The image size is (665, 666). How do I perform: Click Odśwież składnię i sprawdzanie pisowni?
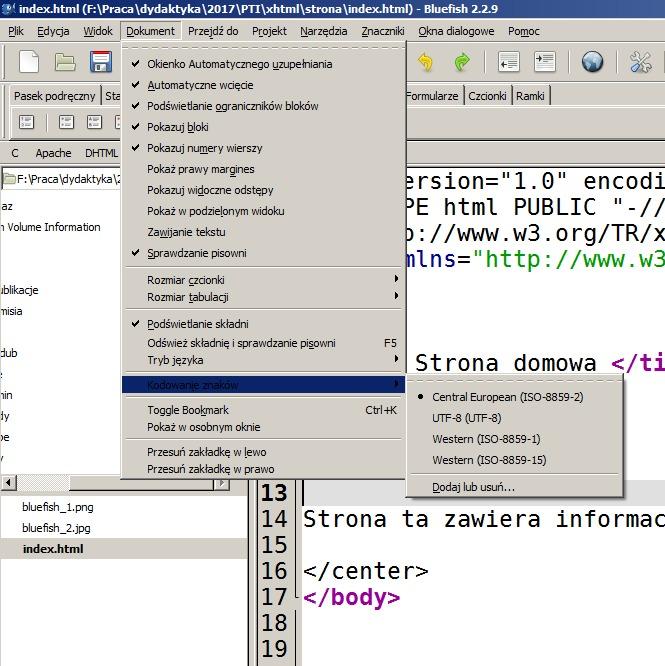click(263, 343)
